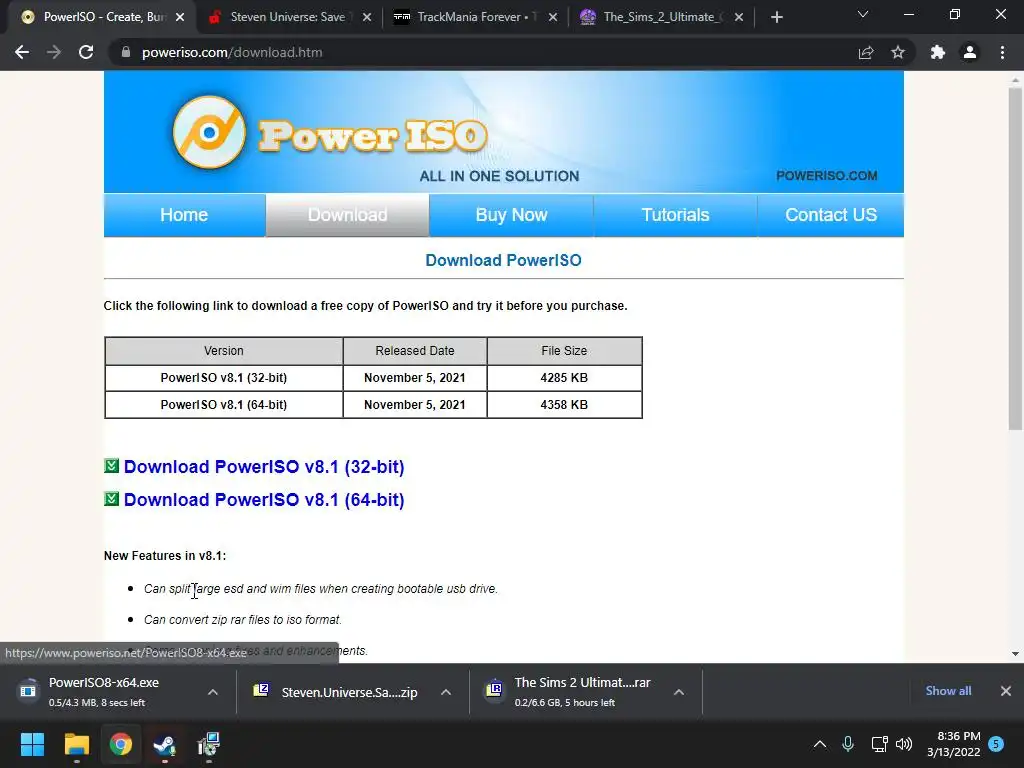Viewport: 1024px width, 768px height.
Task: Close the Steven Universe tab
Action: coord(367,17)
